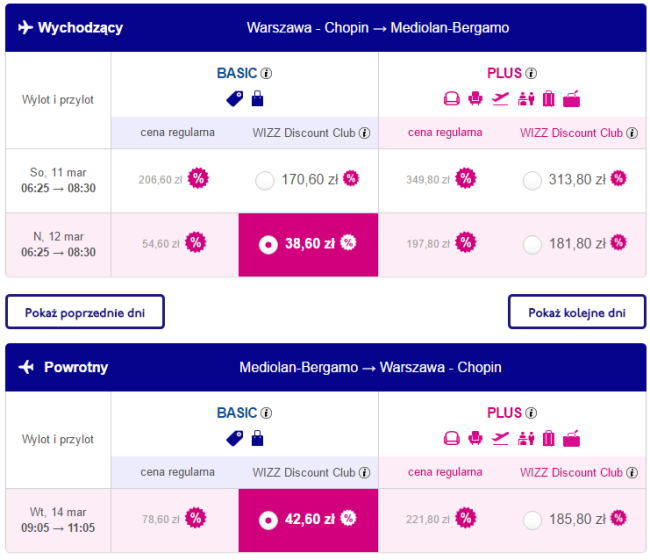
Task: Click the info icon next to return PLUS
Action: coord(531,413)
